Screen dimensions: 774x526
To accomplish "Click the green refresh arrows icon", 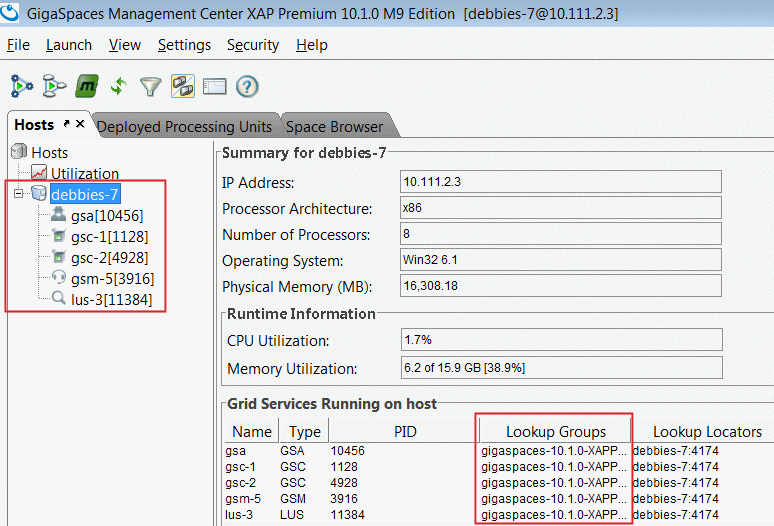I will 119,86.
